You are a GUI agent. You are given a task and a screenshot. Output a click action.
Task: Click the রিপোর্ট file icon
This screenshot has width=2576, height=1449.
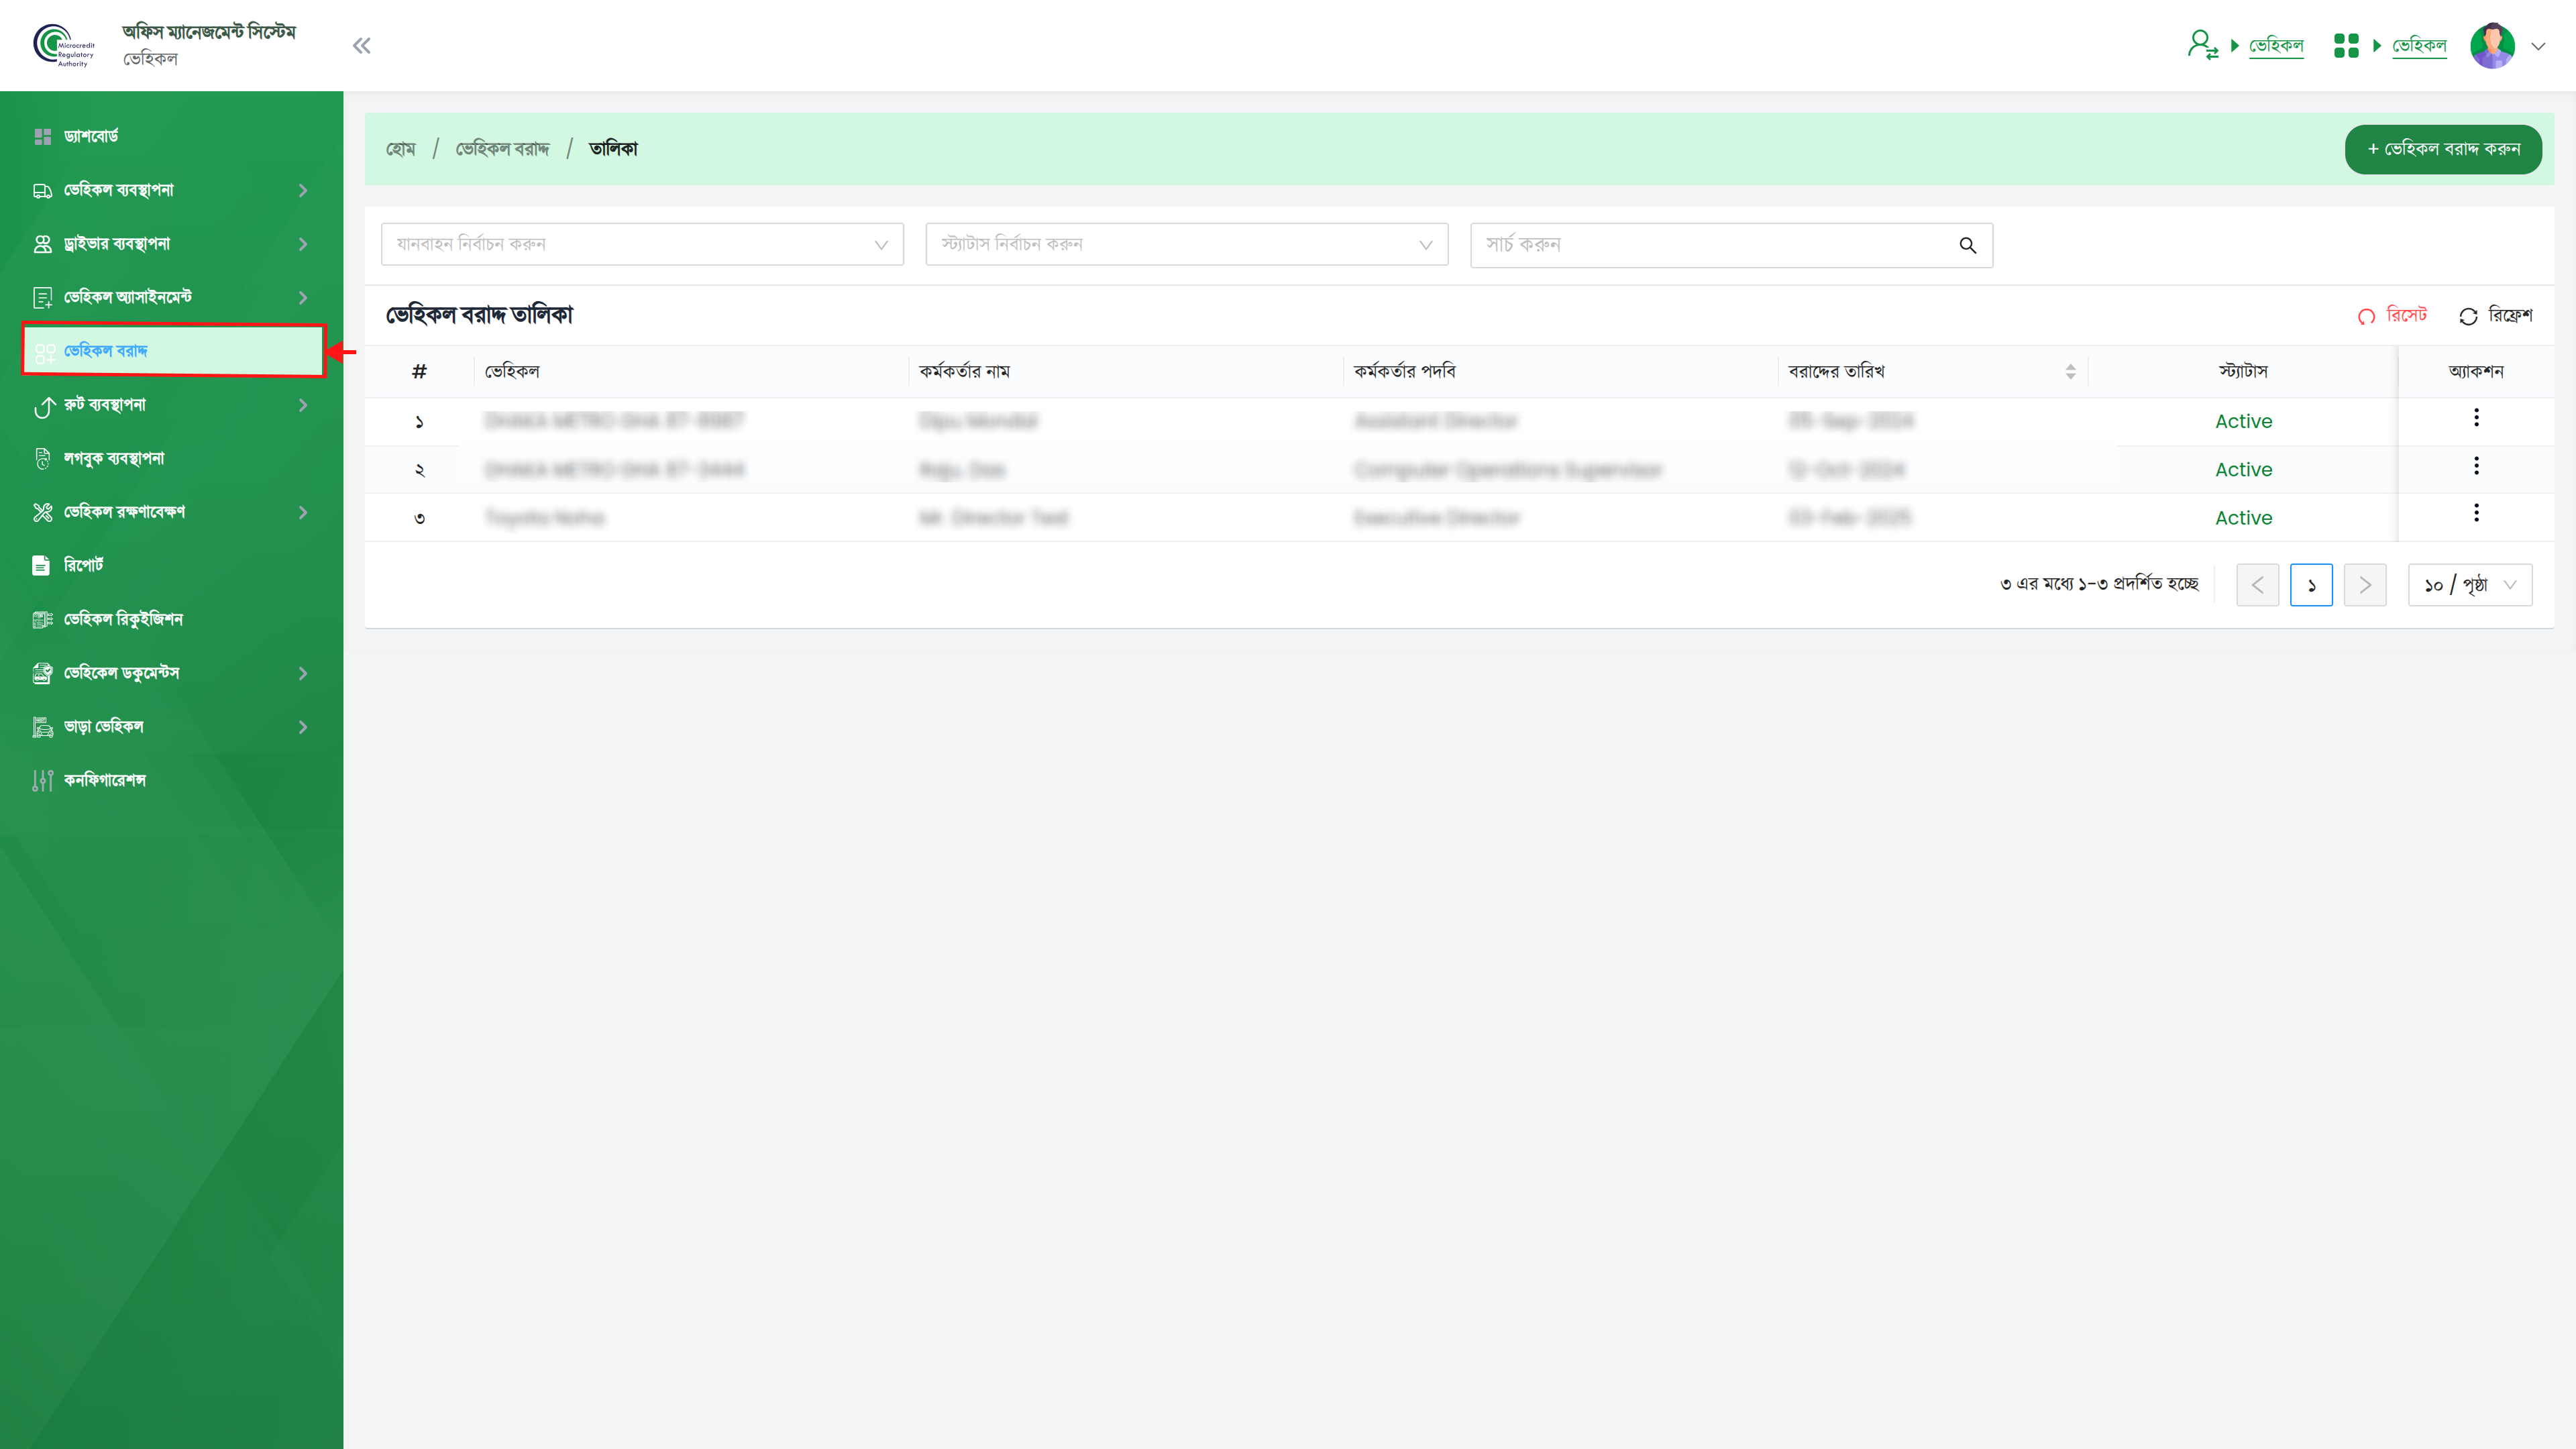[x=41, y=566]
